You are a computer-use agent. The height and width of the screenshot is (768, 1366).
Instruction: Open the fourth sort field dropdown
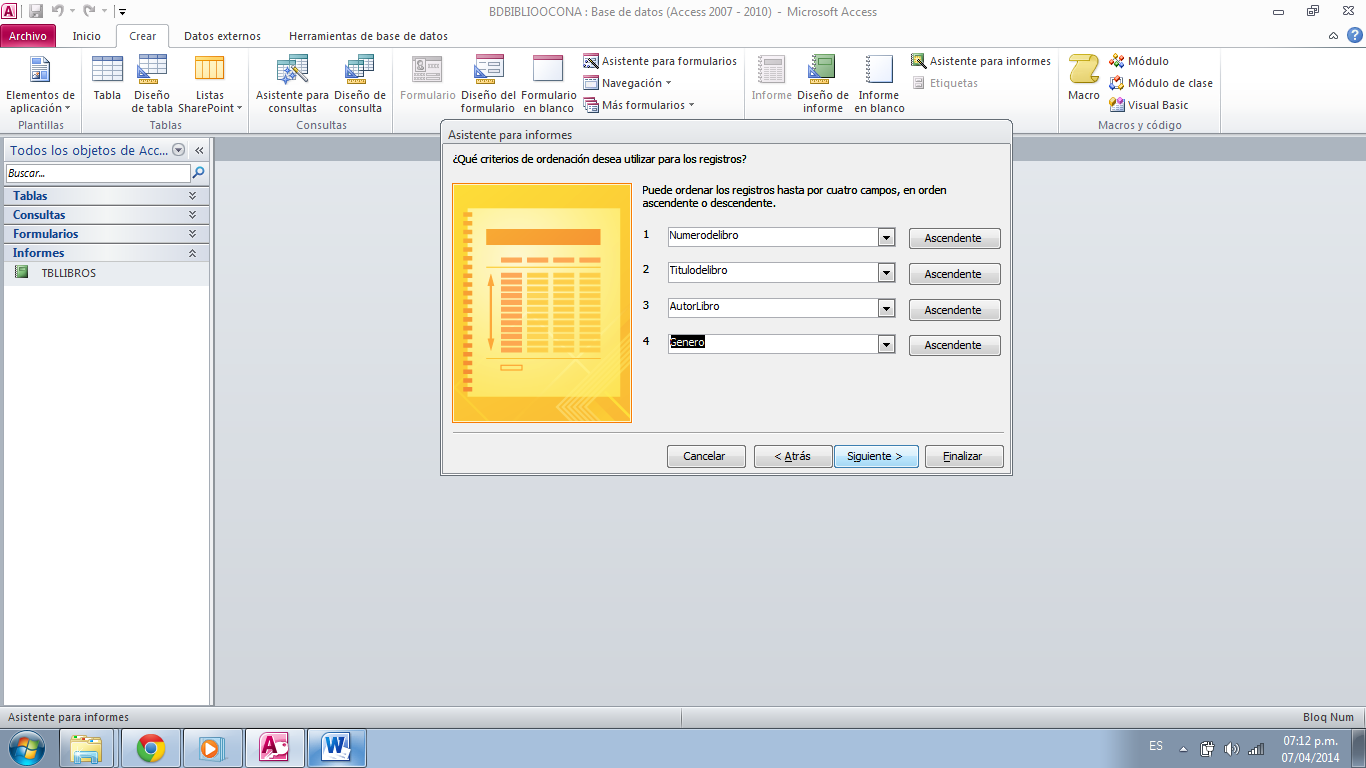886,344
